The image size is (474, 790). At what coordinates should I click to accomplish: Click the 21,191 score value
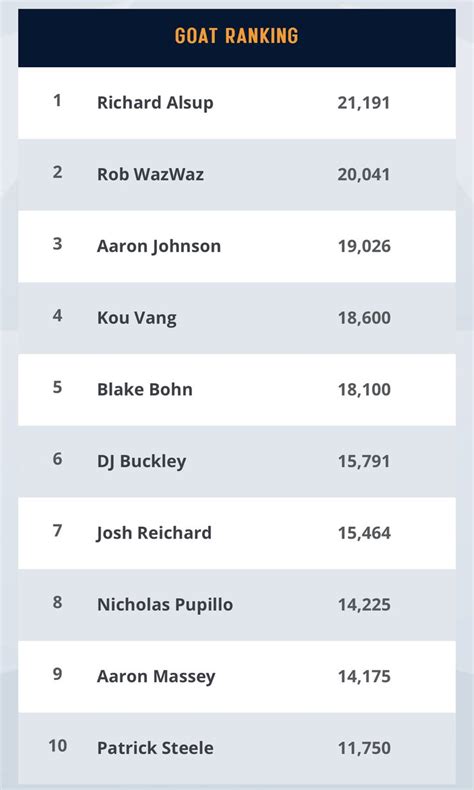coord(364,103)
